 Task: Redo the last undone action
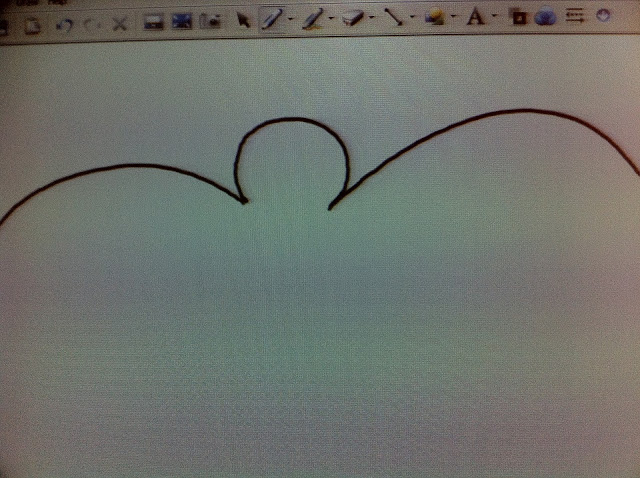(93, 24)
